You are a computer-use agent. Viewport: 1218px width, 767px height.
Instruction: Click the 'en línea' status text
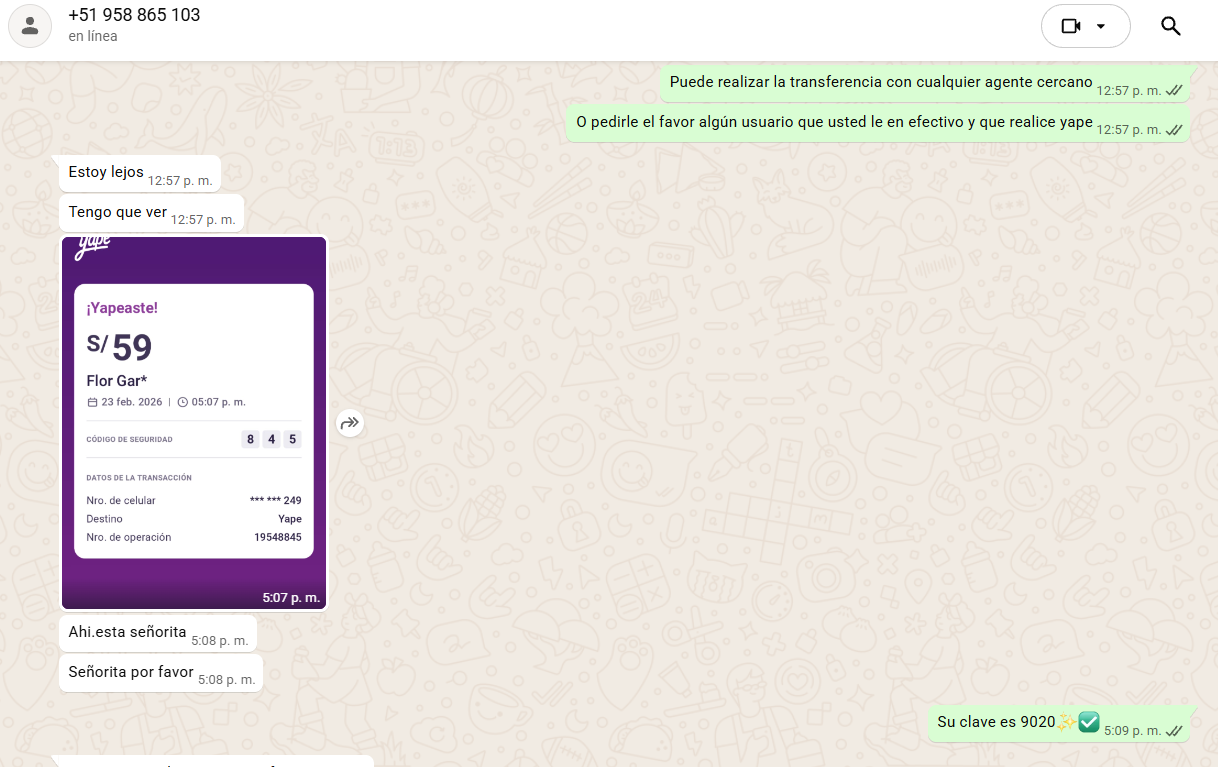[x=93, y=36]
